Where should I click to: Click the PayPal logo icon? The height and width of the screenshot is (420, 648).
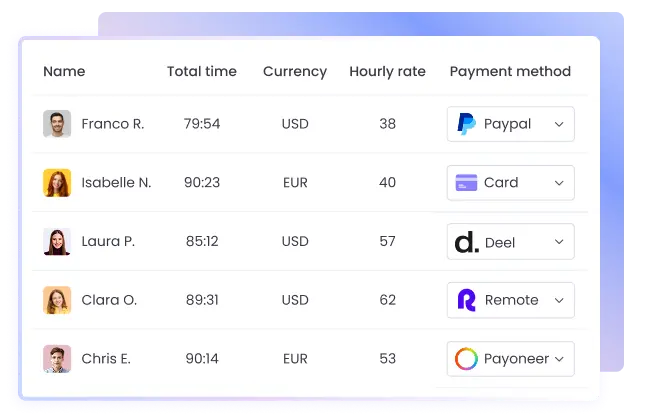(466, 124)
